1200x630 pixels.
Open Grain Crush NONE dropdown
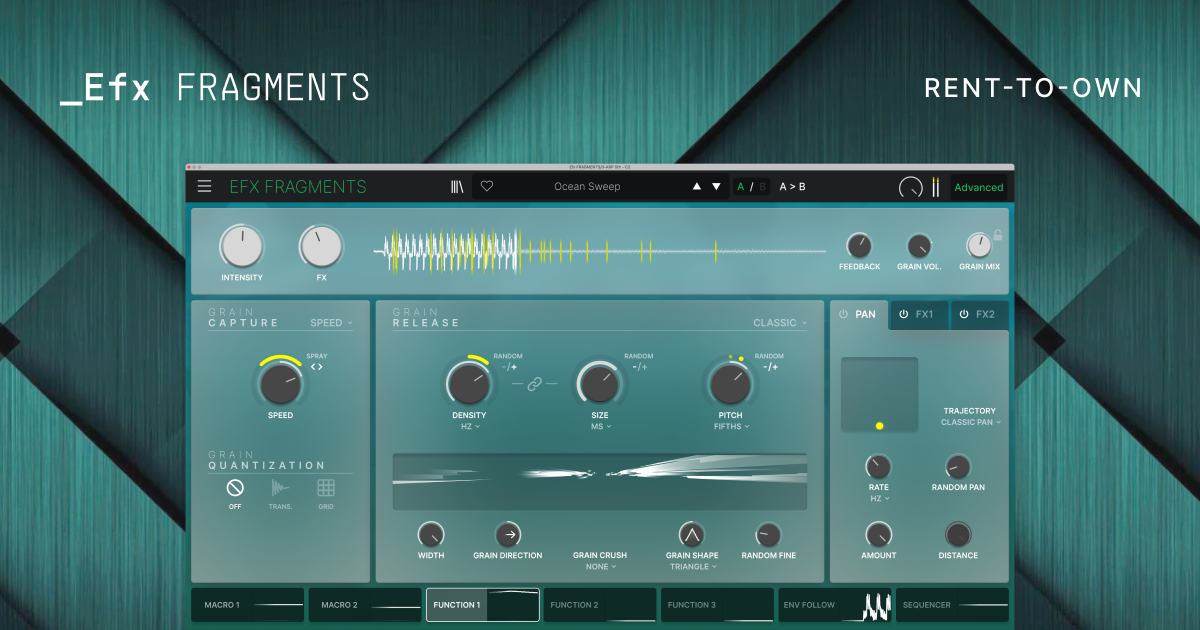click(600, 566)
